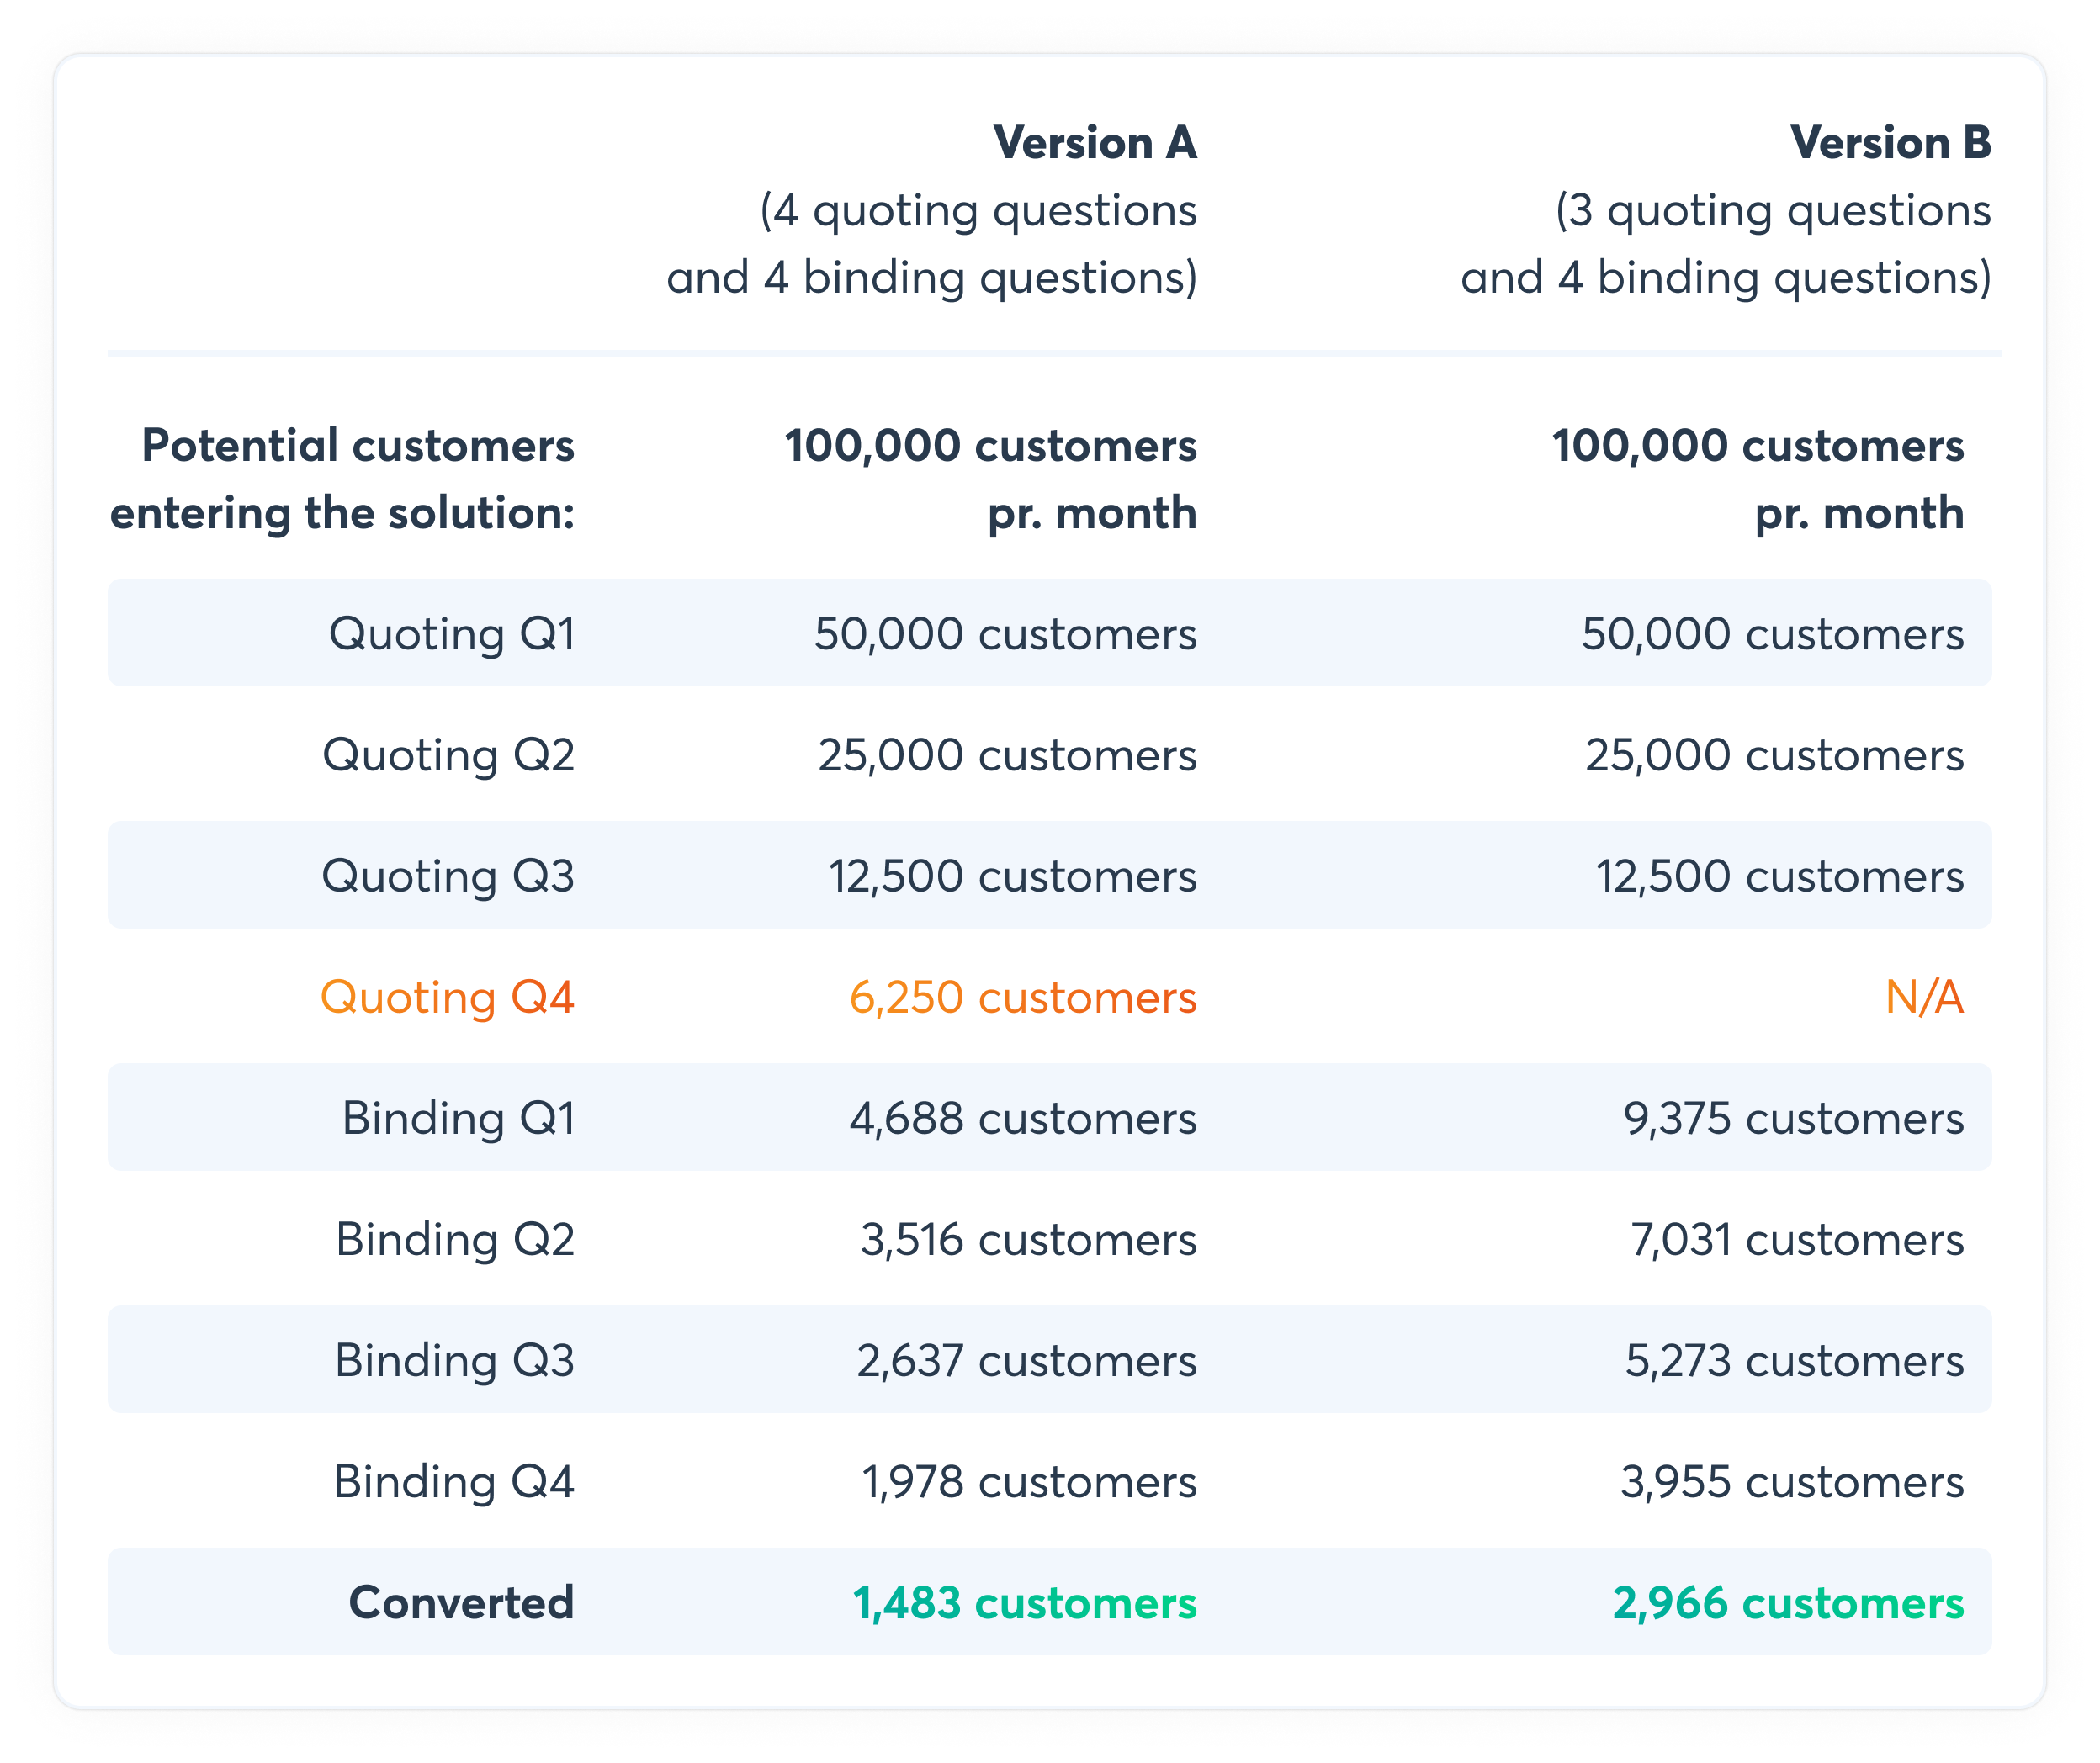This screenshot has width=2100, height=1763.
Task: Click Version B '25,000 customers' cell
Action: [1774, 755]
